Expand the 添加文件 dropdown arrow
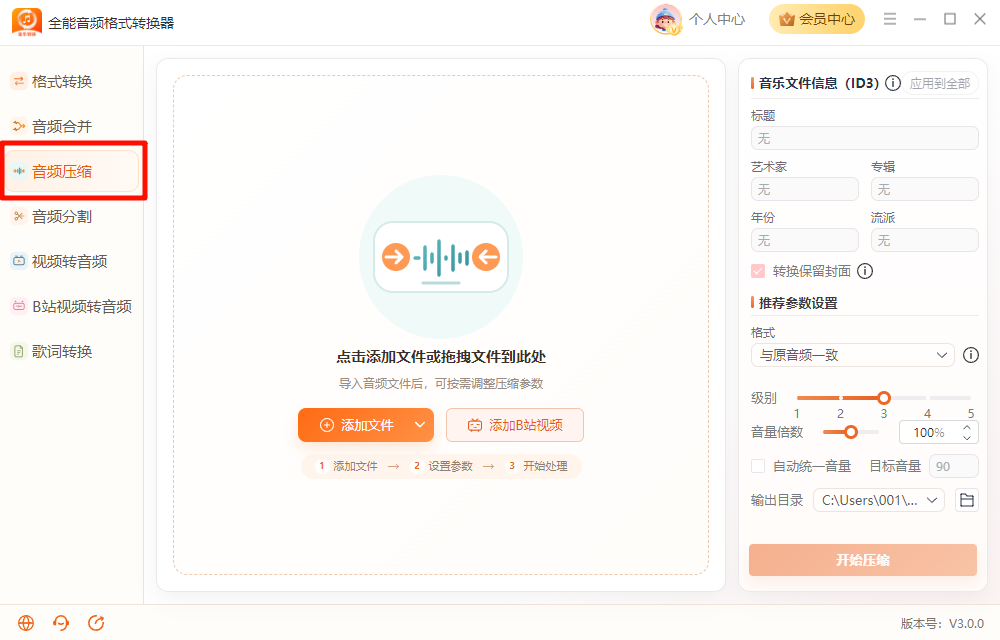Viewport: 1000px width, 640px height. pos(420,425)
